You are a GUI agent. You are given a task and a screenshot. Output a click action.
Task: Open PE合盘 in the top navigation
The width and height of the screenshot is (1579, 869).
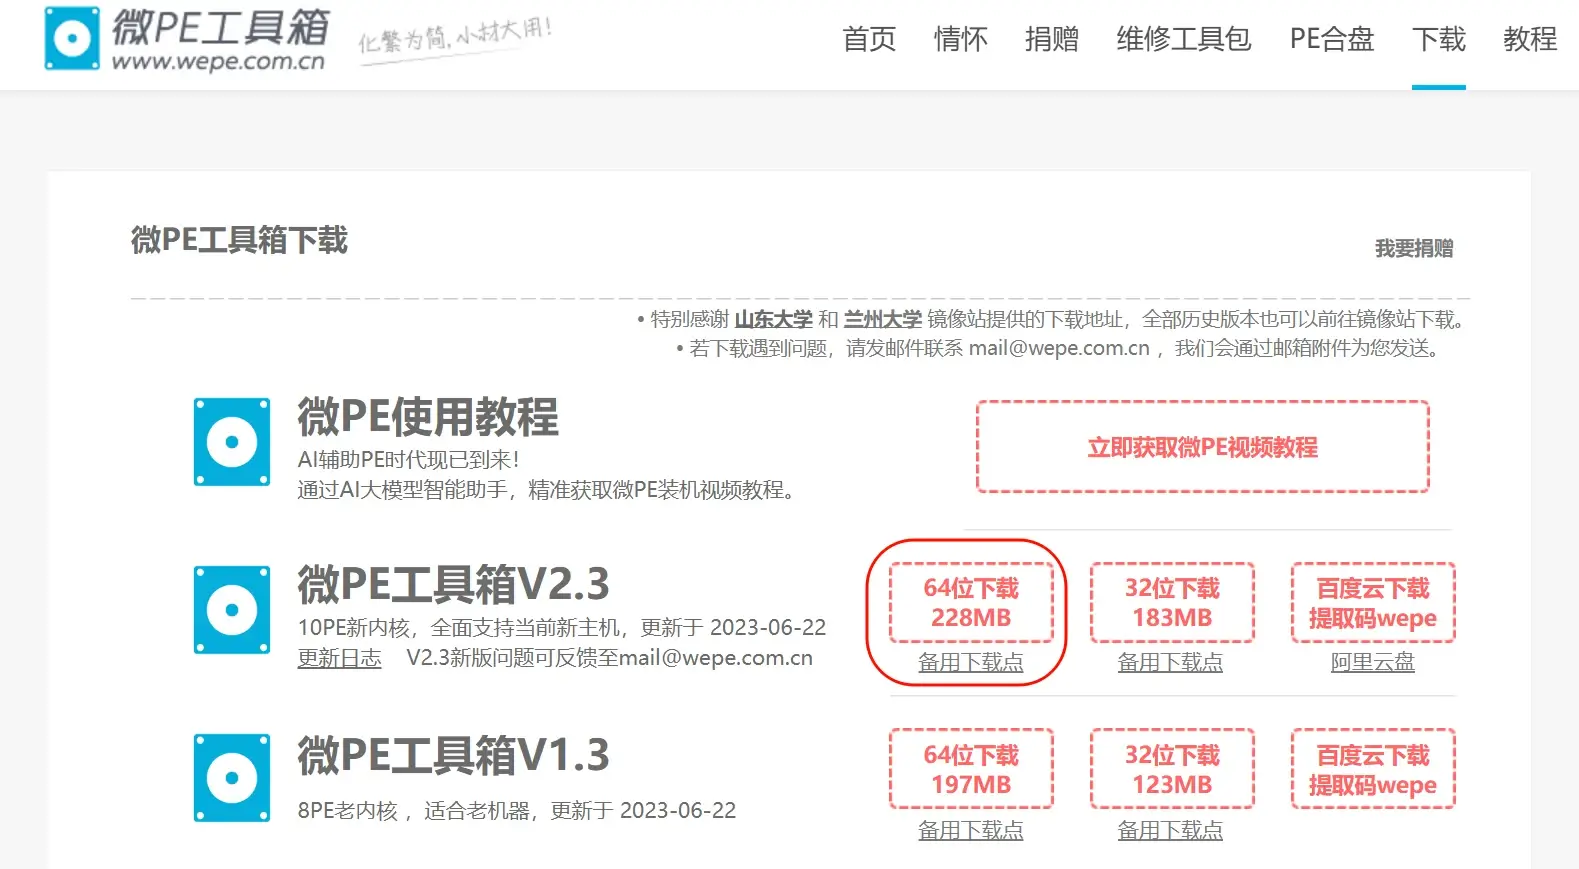(1332, 39)
